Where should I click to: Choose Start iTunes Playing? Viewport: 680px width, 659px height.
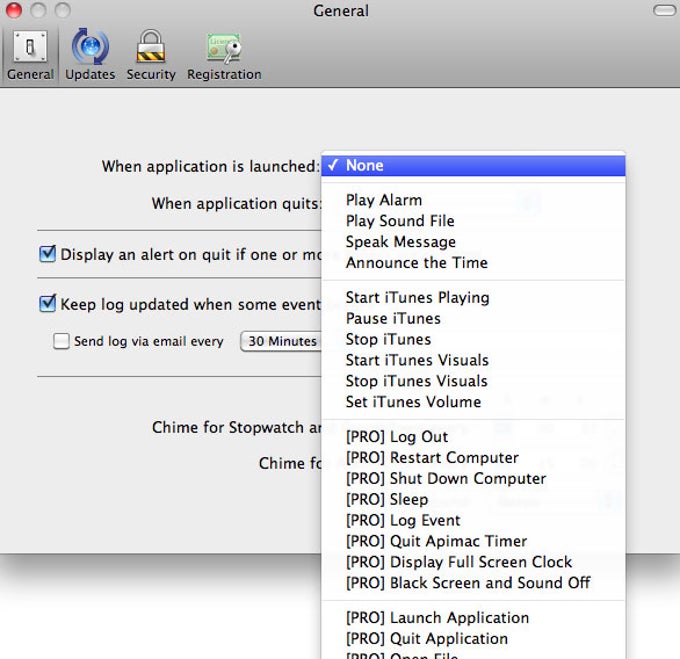(x=473, y=297)
